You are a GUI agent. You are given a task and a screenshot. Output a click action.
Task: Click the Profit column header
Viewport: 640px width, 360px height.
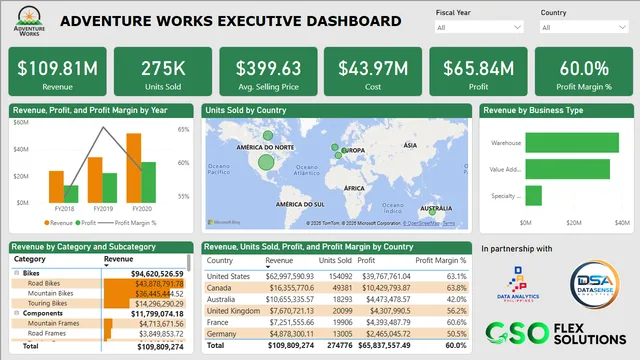coord(366,260)
